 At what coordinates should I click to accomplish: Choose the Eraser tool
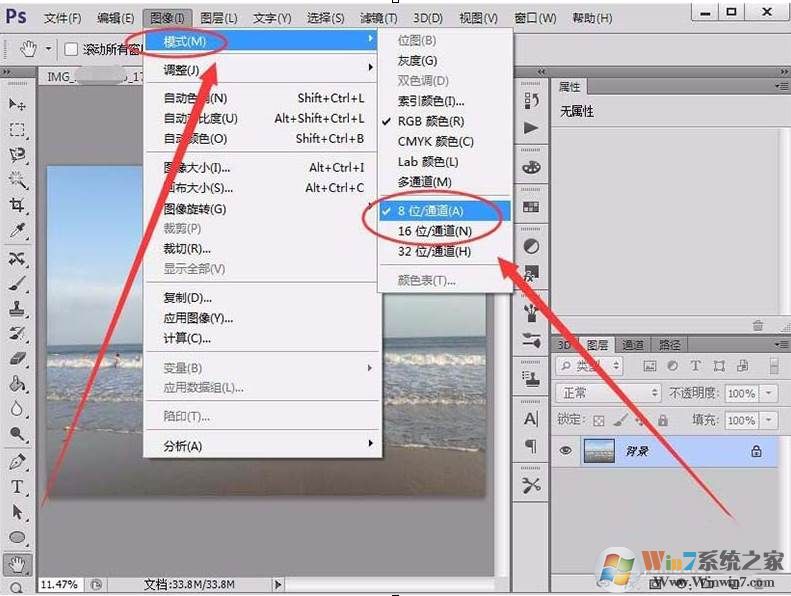pyautogui.click(x=17, y=358)
